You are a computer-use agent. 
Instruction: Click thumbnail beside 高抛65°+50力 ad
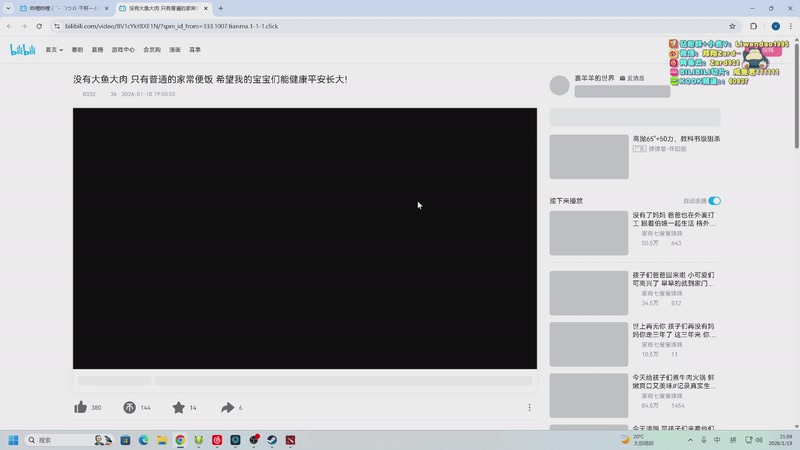click(589, 157)
